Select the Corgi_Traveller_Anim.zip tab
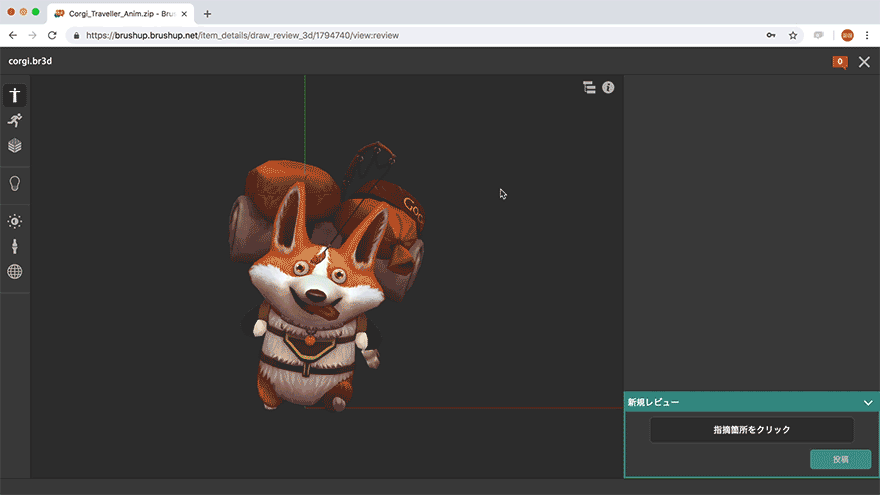Screen dimensions: 880x495 (x=121, y=14)
